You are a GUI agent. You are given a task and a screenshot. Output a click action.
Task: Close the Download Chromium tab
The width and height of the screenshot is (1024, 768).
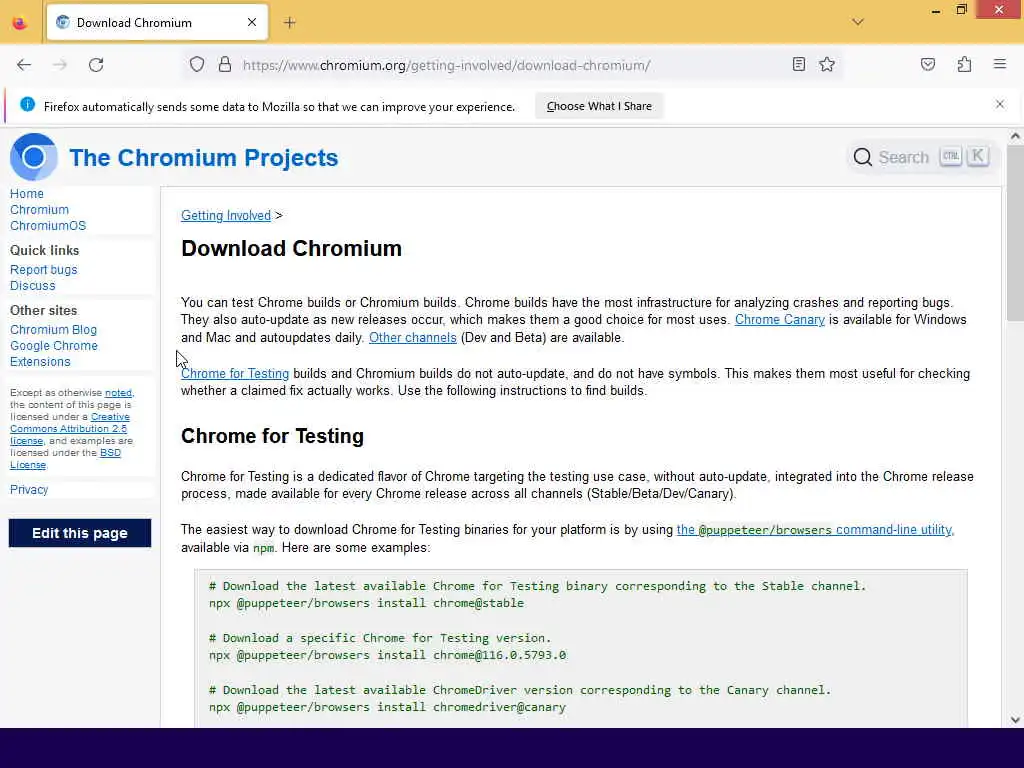pyautogui.click(x=252, y=22)
